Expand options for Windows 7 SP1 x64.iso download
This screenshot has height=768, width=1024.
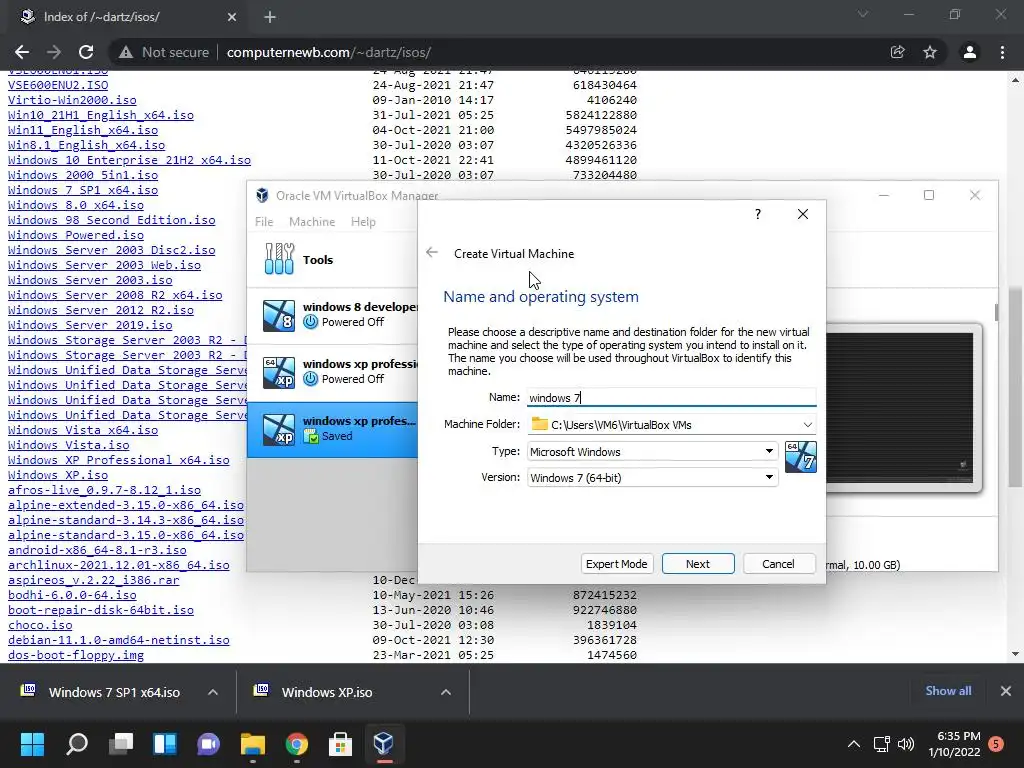pos(213,692)
